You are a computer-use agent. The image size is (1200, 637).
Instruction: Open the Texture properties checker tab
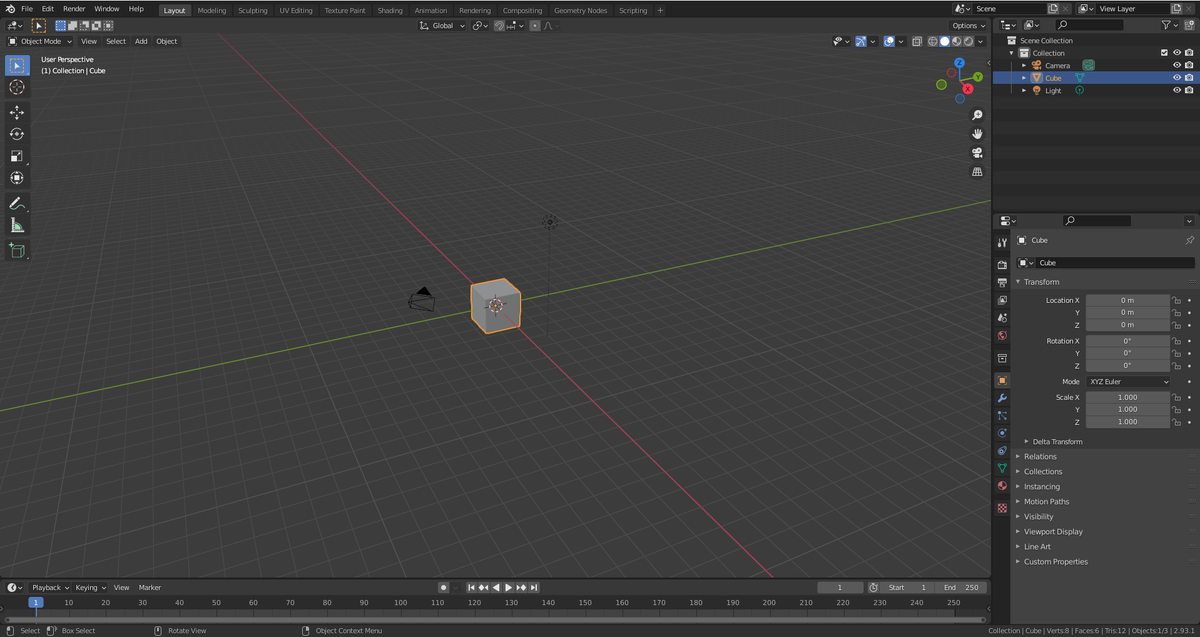[1002, 508]
